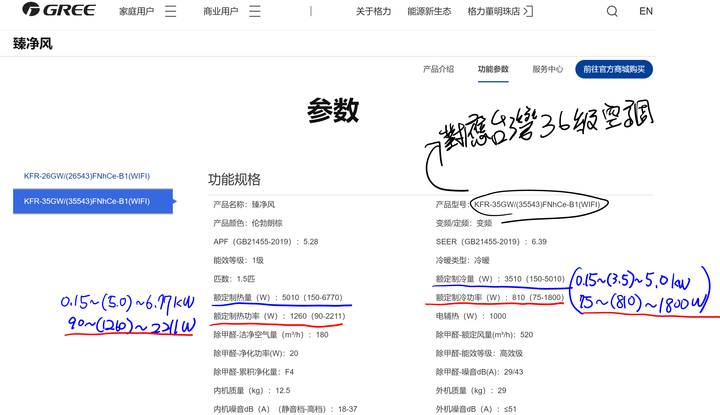Click 能效等级: 1级 row
This screenshot has height=415, width=720.
point(238,260)
